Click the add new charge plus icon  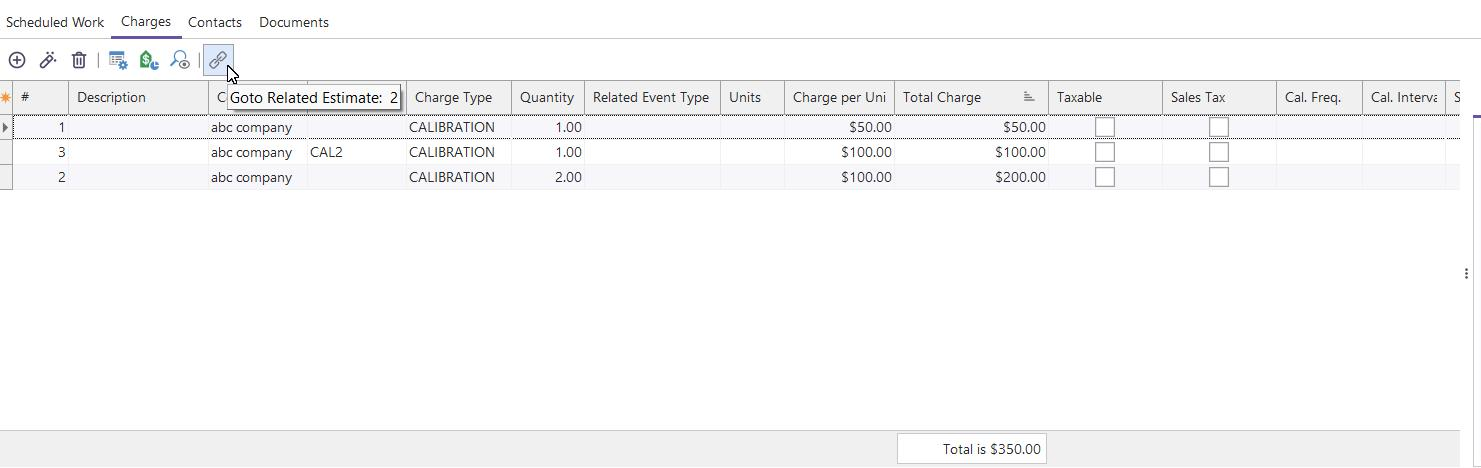point(17,61)
